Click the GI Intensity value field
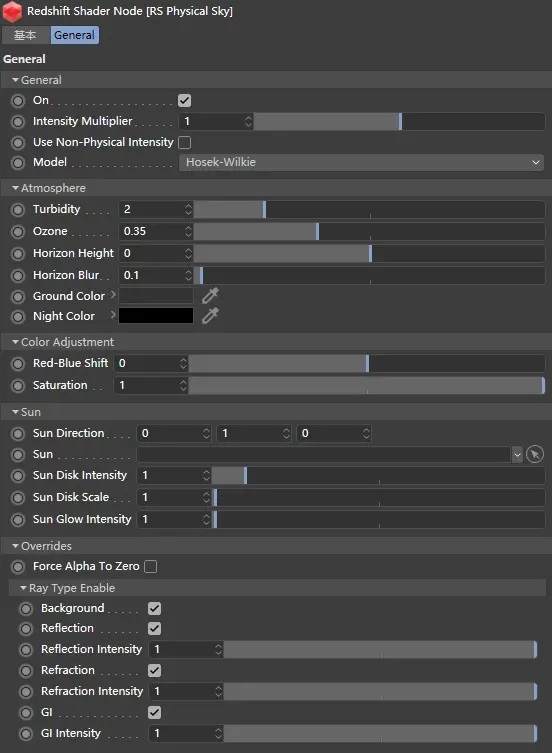552x753 pixels. [181, 734]
